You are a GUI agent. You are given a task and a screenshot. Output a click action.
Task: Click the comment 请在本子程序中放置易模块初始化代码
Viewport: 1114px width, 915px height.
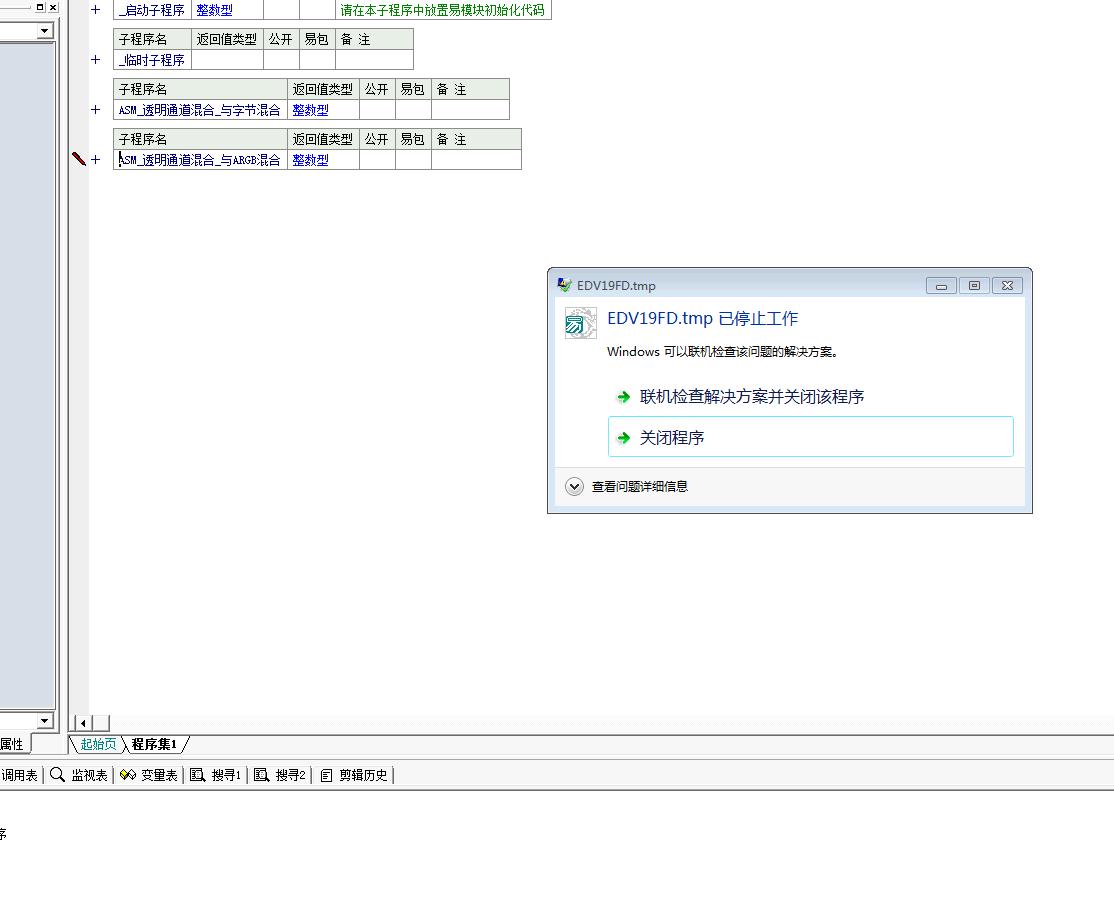click(x=442, y=10)
